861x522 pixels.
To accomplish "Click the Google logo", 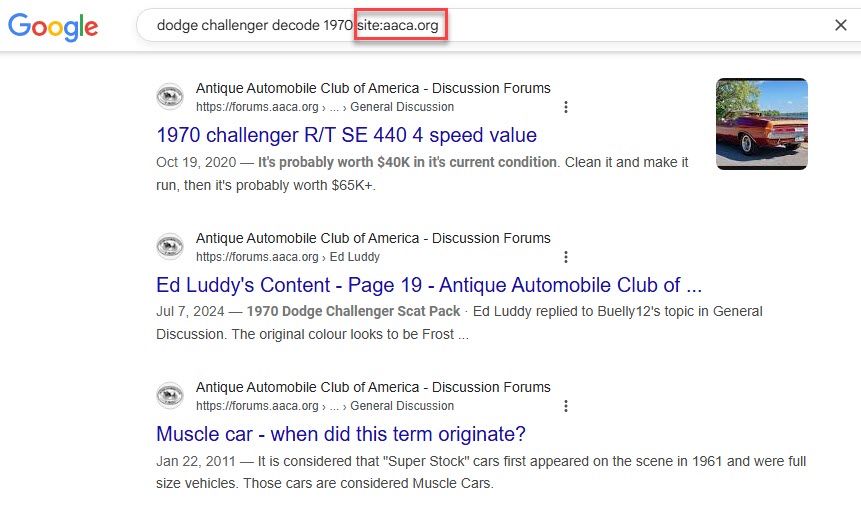I will click(53, 26).
